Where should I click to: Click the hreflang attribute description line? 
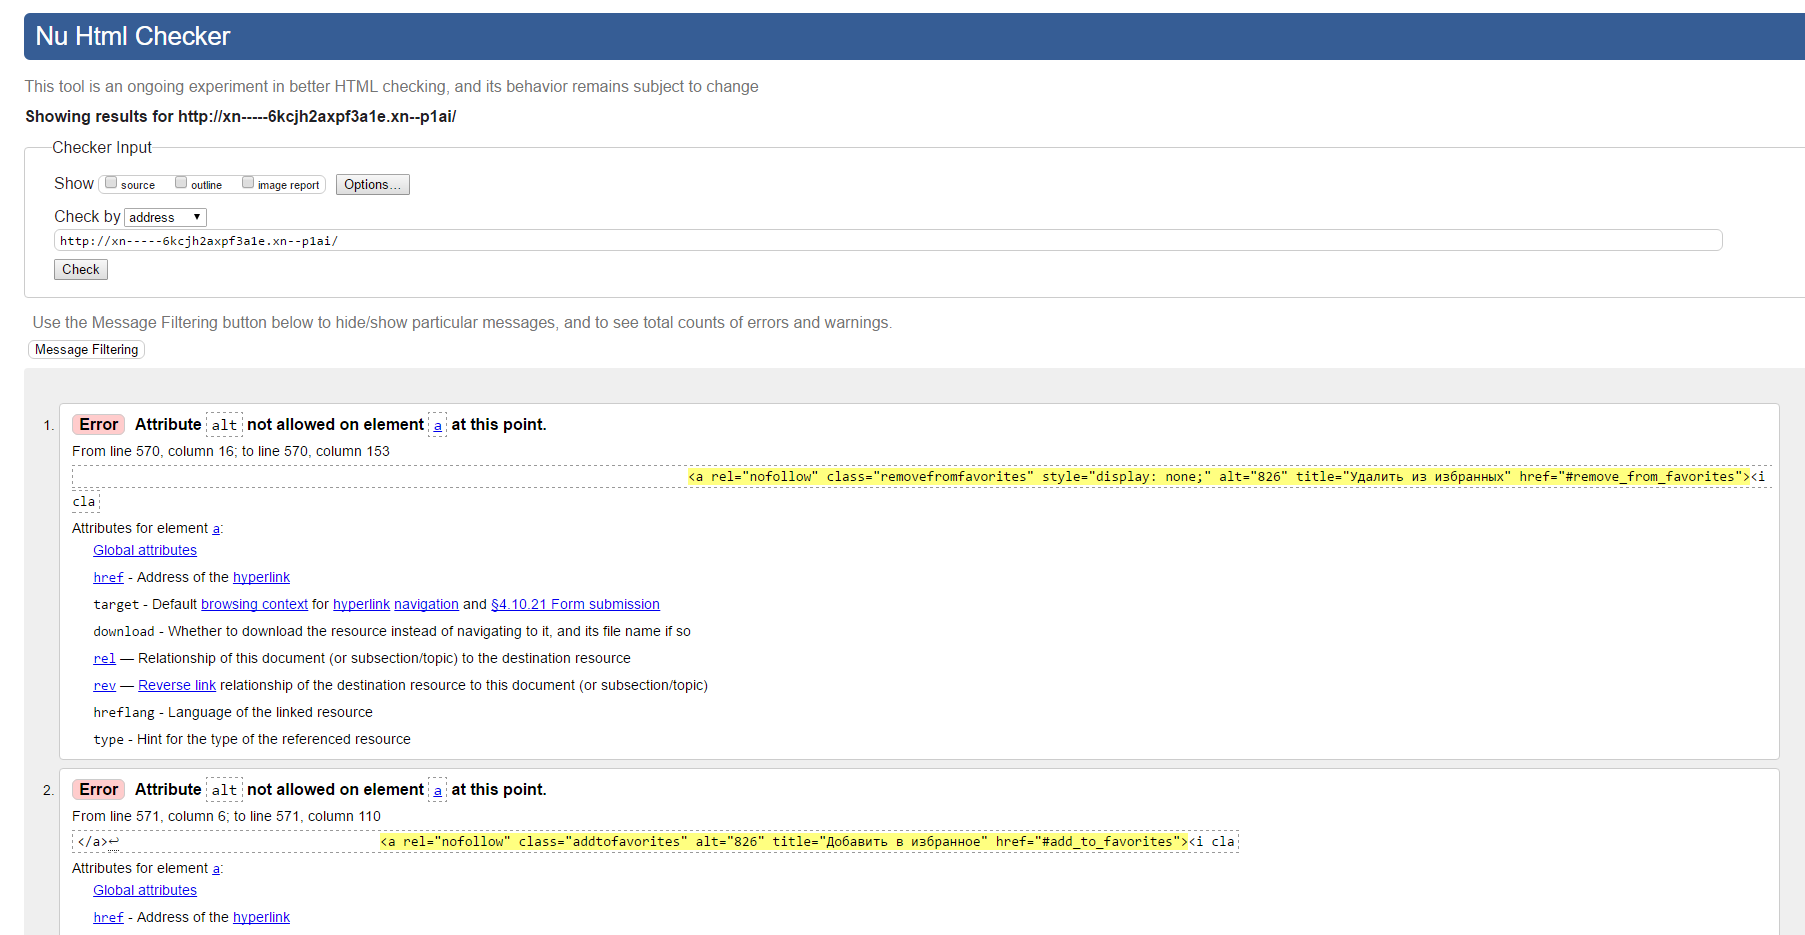click(x=233, y=713)
